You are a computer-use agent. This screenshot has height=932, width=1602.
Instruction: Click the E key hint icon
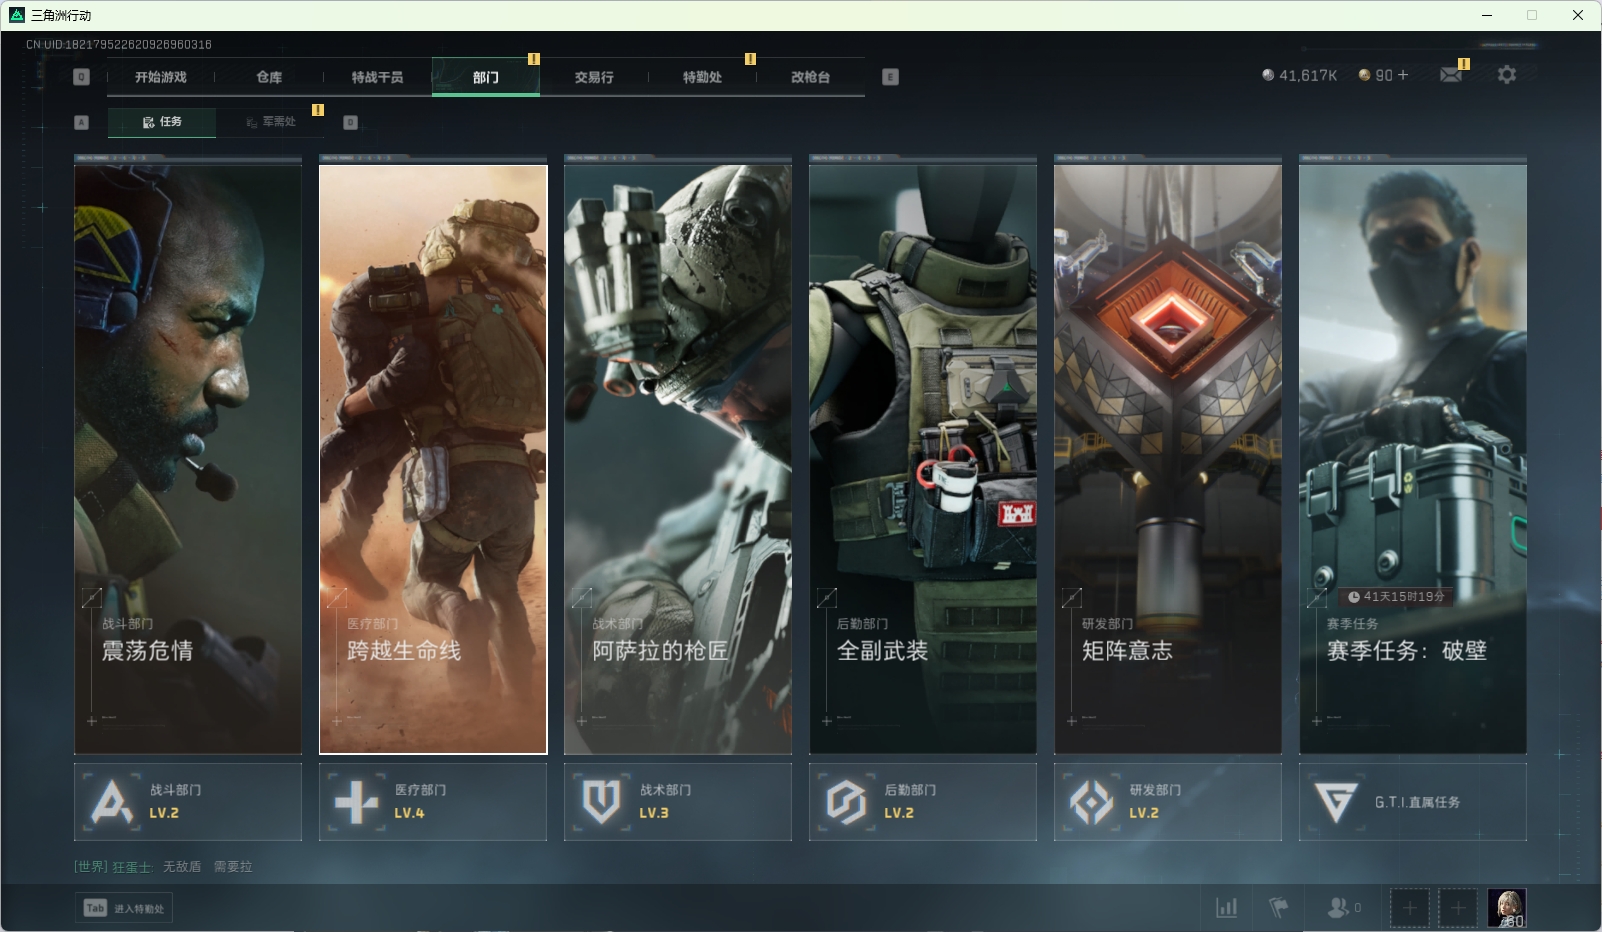coord(890,77)
